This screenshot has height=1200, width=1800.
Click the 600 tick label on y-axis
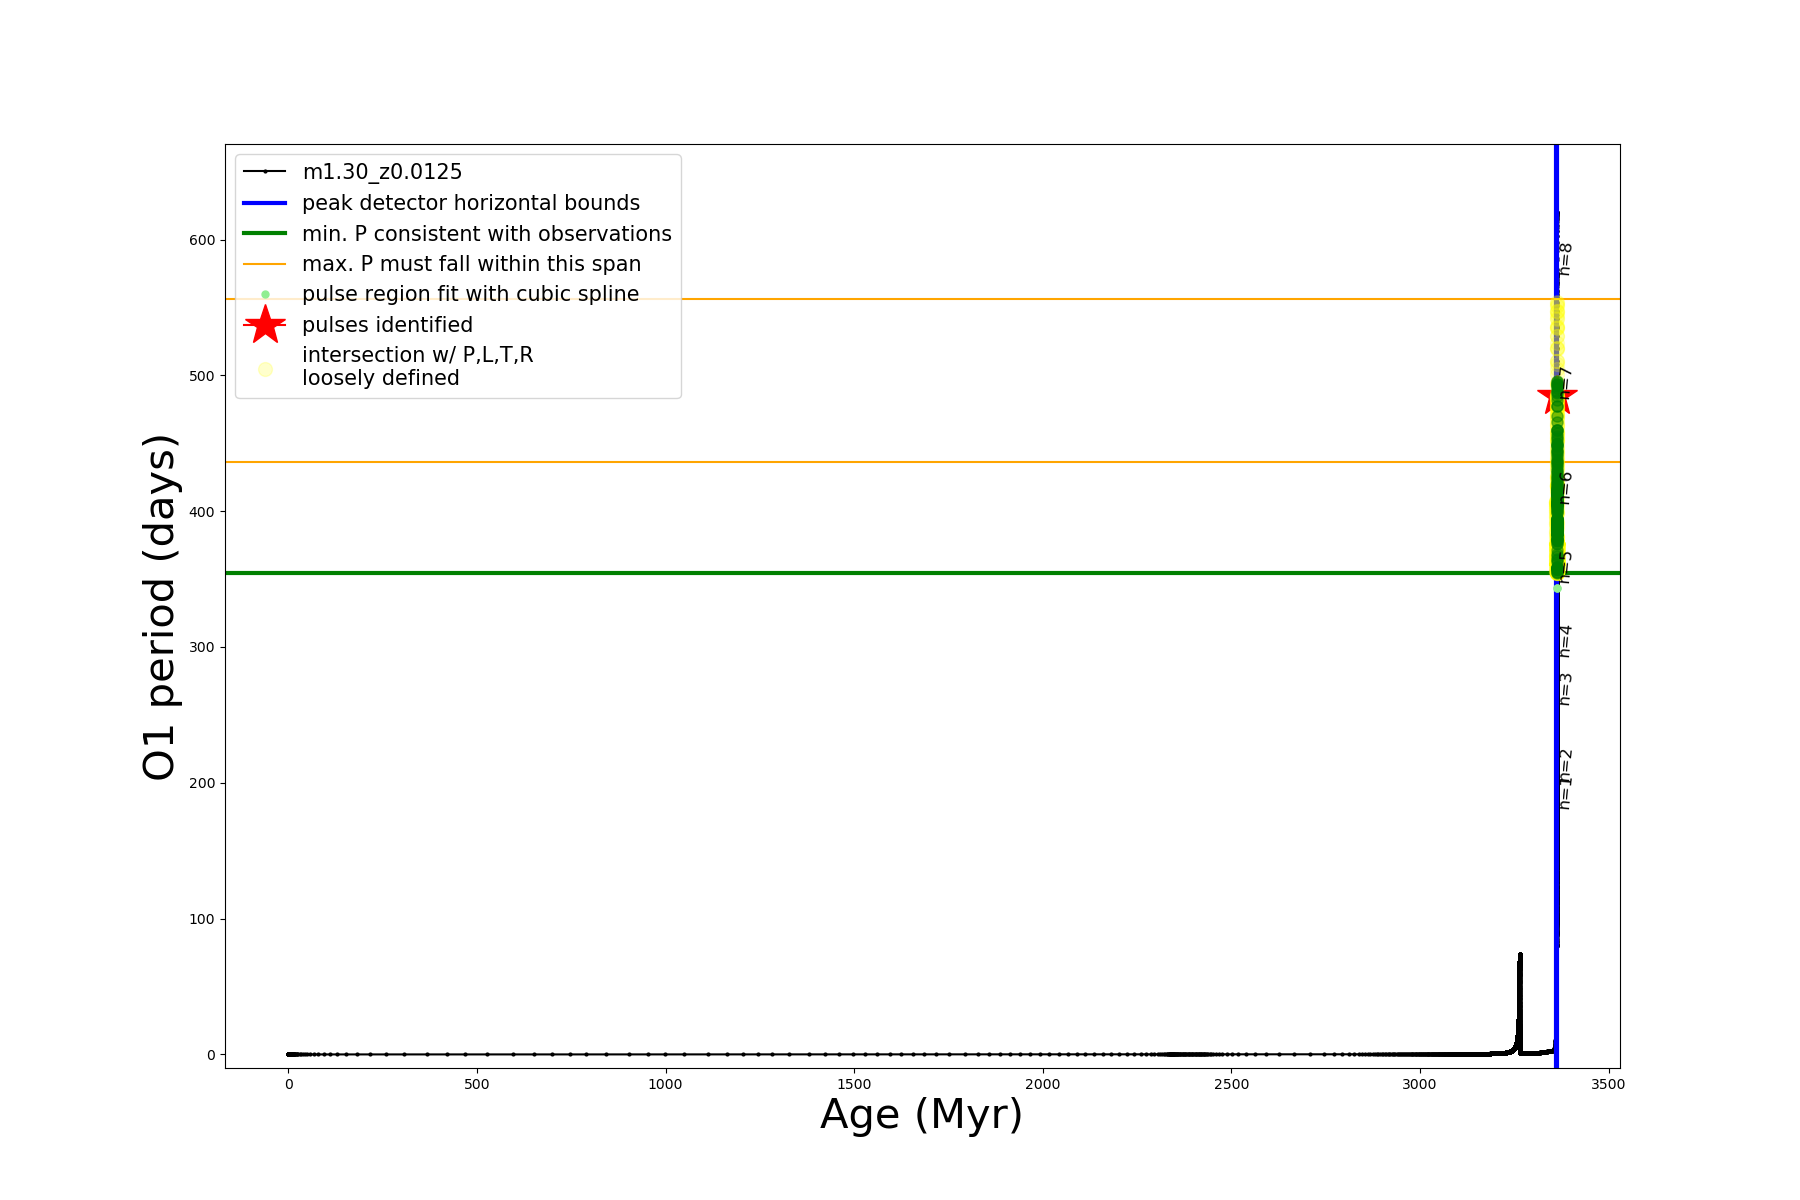[202, 240]
